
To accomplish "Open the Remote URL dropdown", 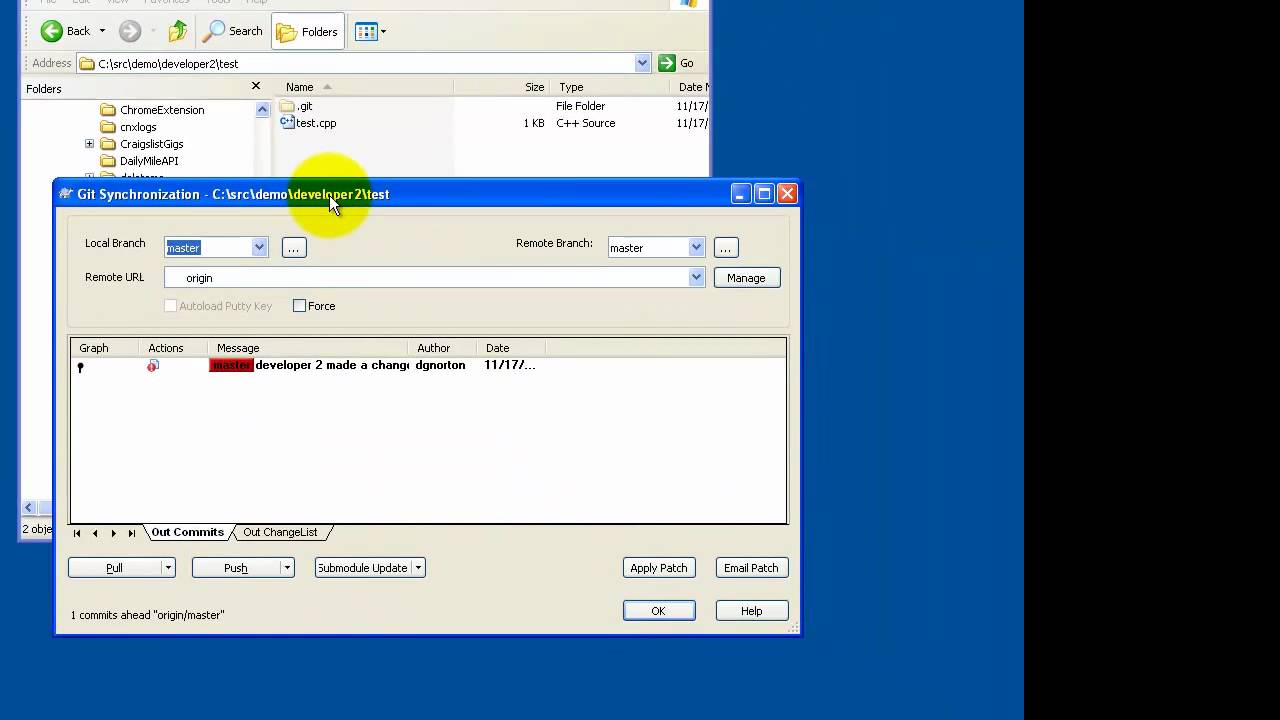I will [697, 277].
